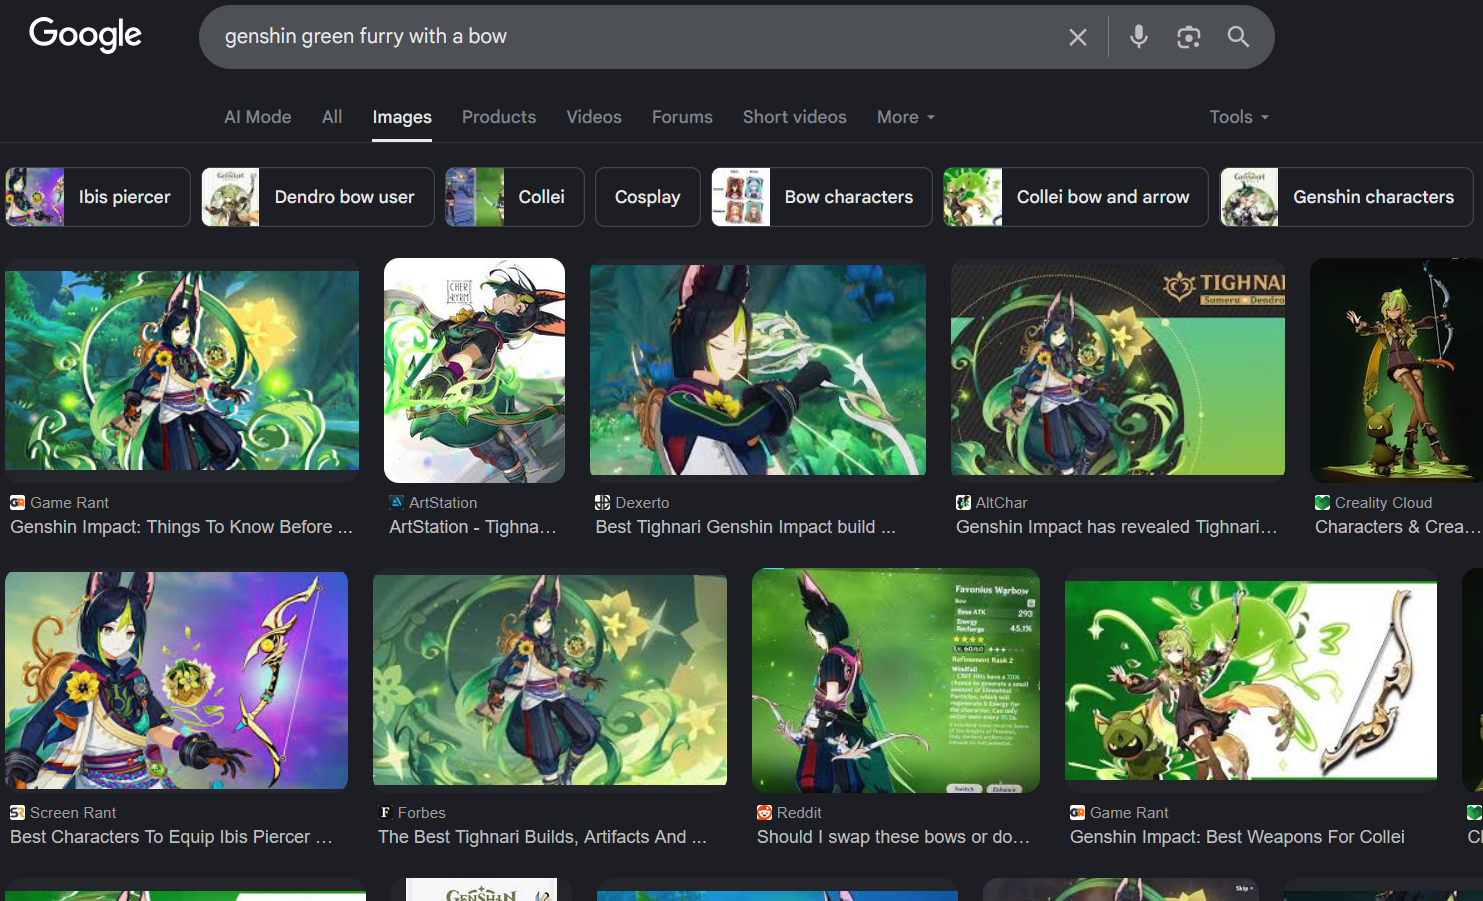Screen dimensions: 1483x901
Task: Open link 'Characters & Crea…'
Action: [1398, 527]
